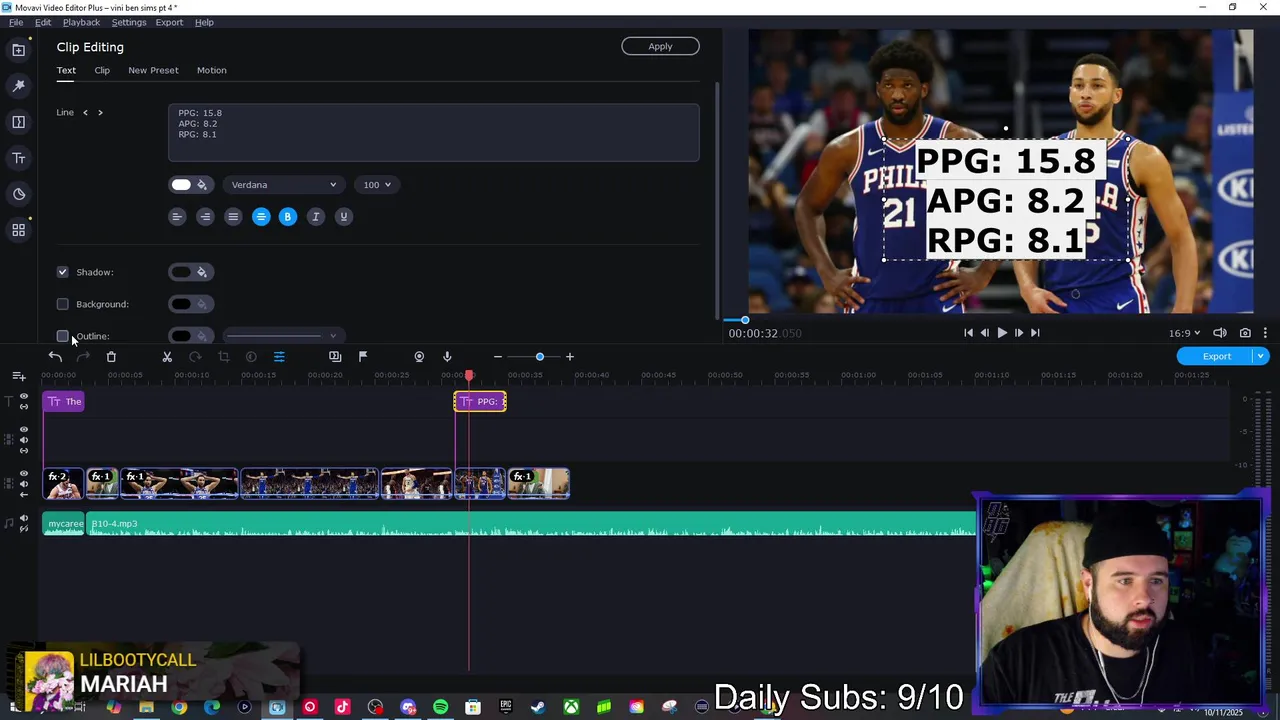
Task: Change the 16:9 aspect ratio dropdown
Action: pyautogui.click(x=1184, y=333)
